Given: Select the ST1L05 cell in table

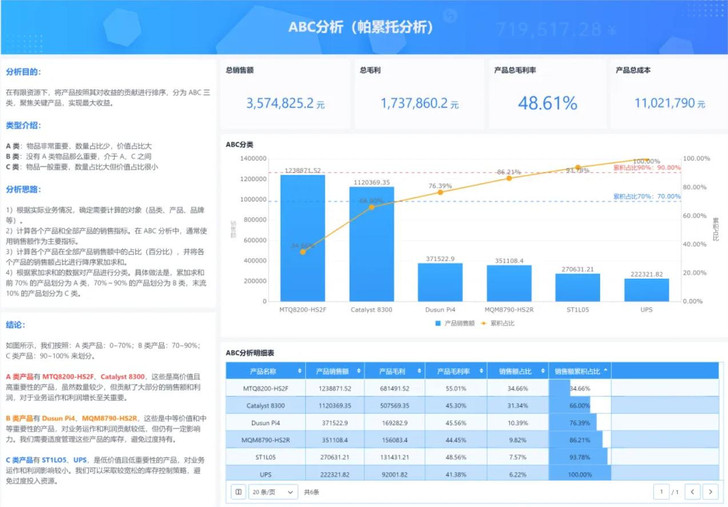Looking at the screenshot, I should (x=266, y=457).
